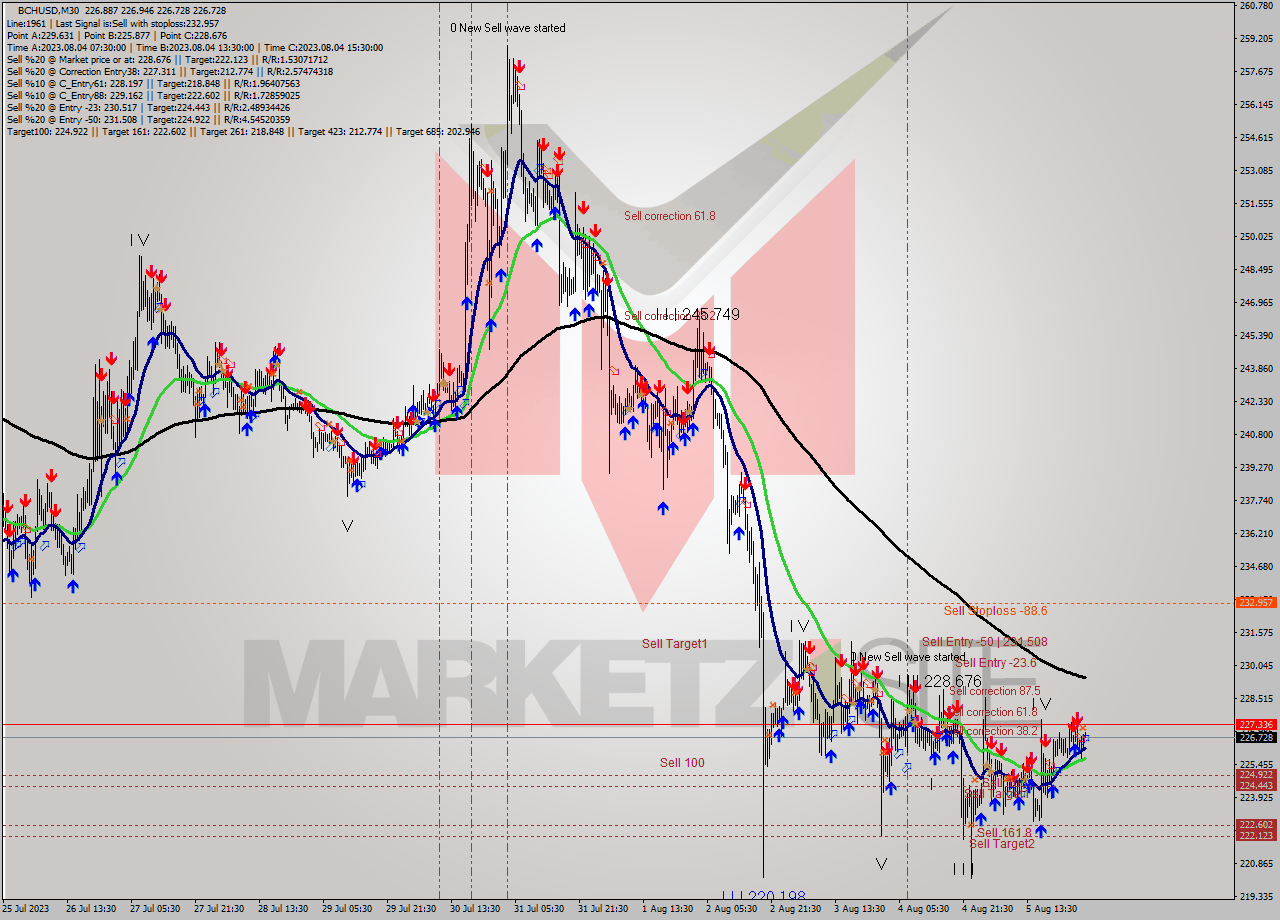Viewport: 1280px width, 920px height.
Task: Click the '31 Jul 05:30' time label
Action: 539,909
